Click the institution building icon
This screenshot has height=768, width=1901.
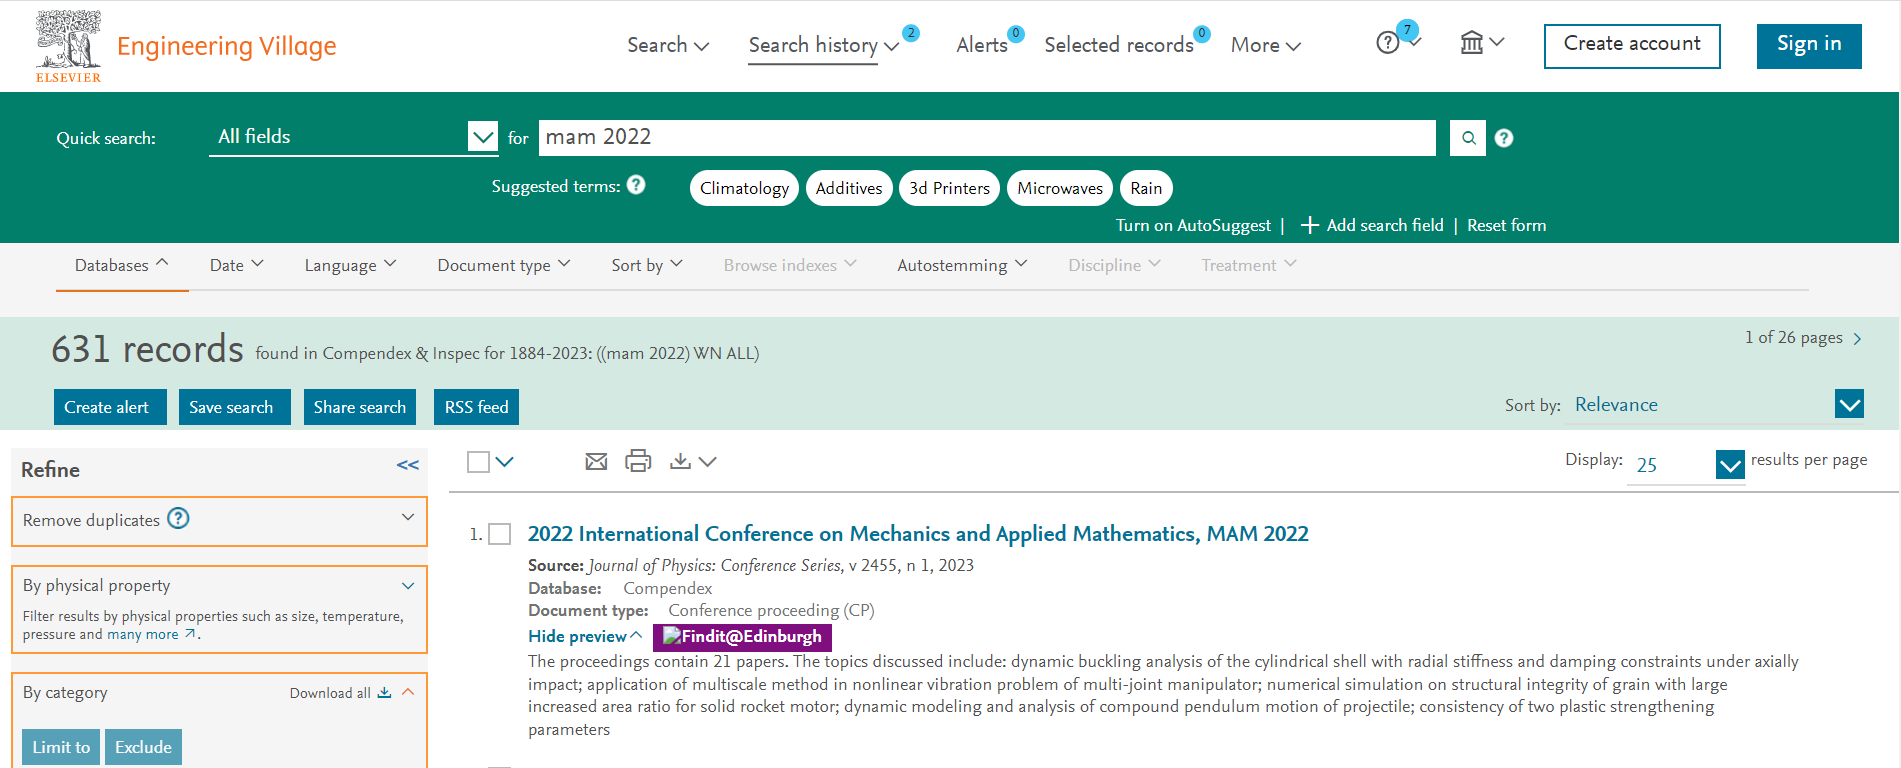click(1472, 42)
